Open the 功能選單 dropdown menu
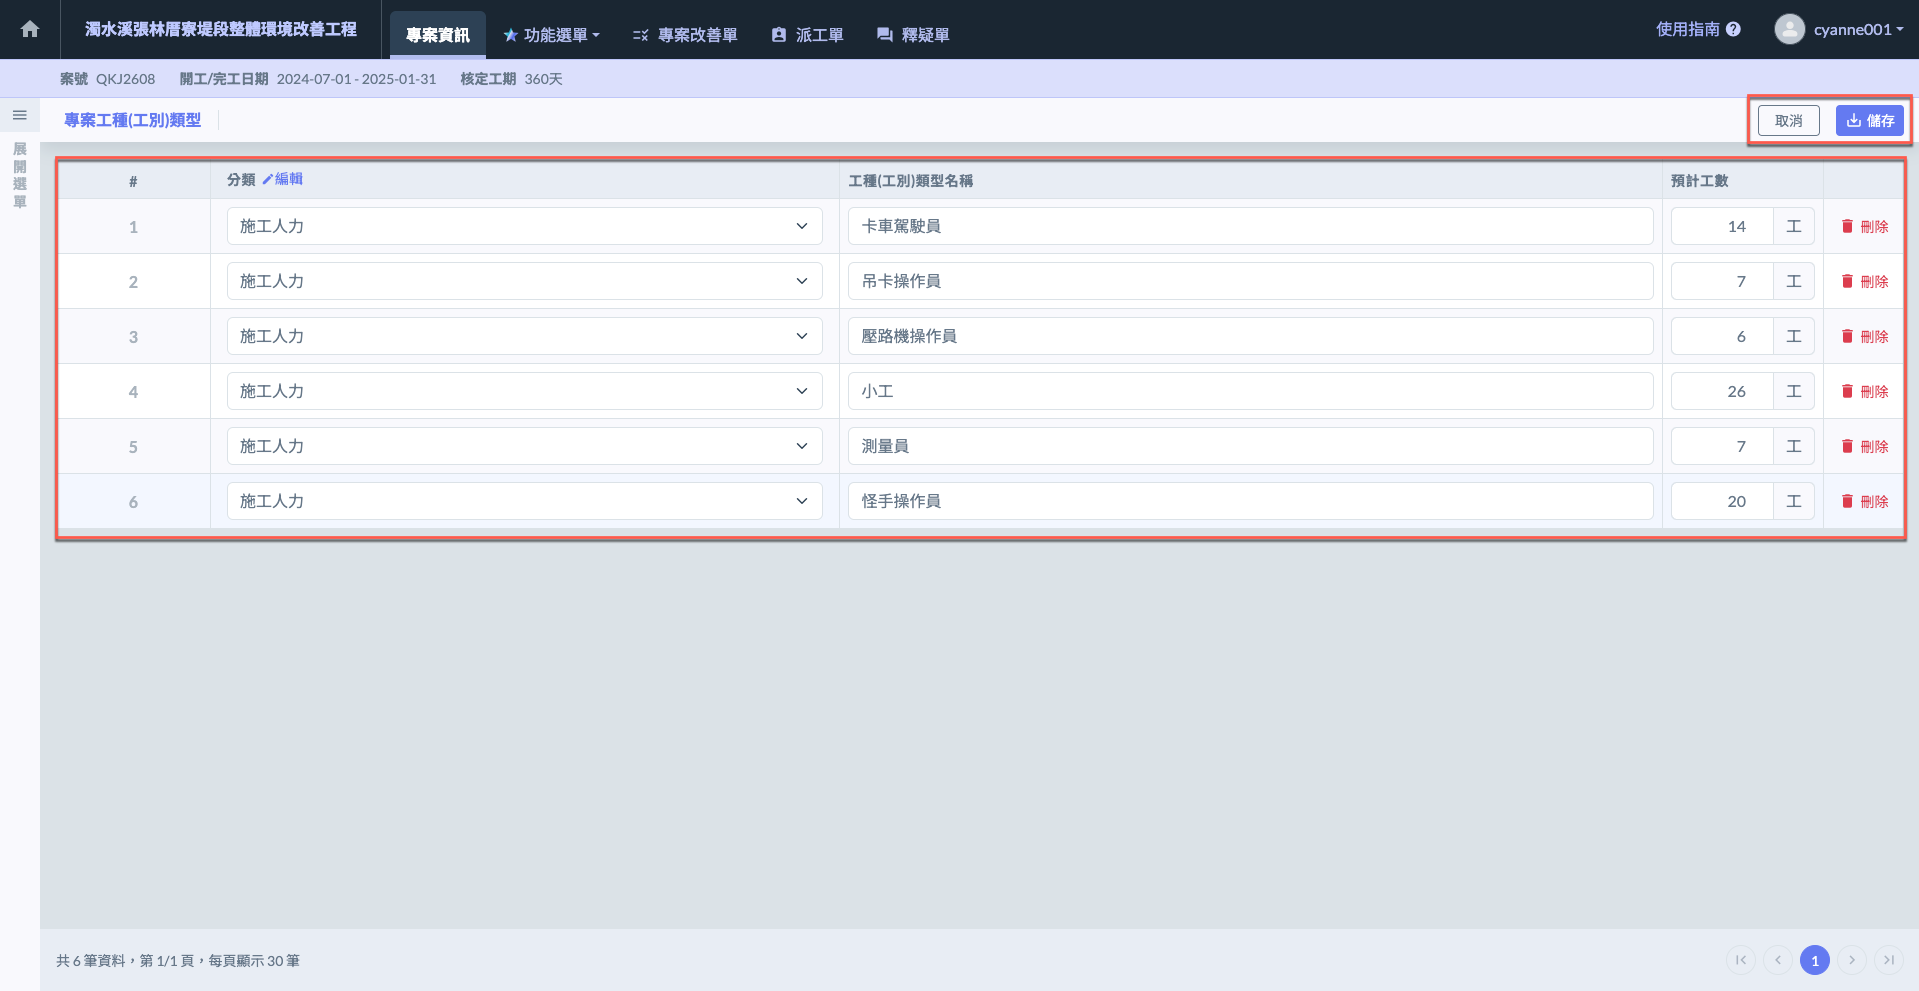 (x=552, y=35)
